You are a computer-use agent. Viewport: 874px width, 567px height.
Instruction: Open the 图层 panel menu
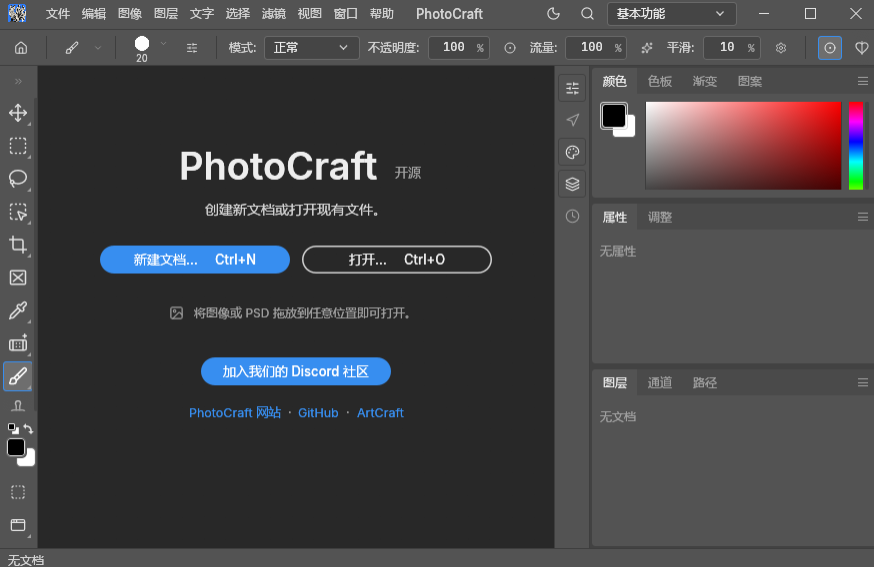click(x=863, y=382)
